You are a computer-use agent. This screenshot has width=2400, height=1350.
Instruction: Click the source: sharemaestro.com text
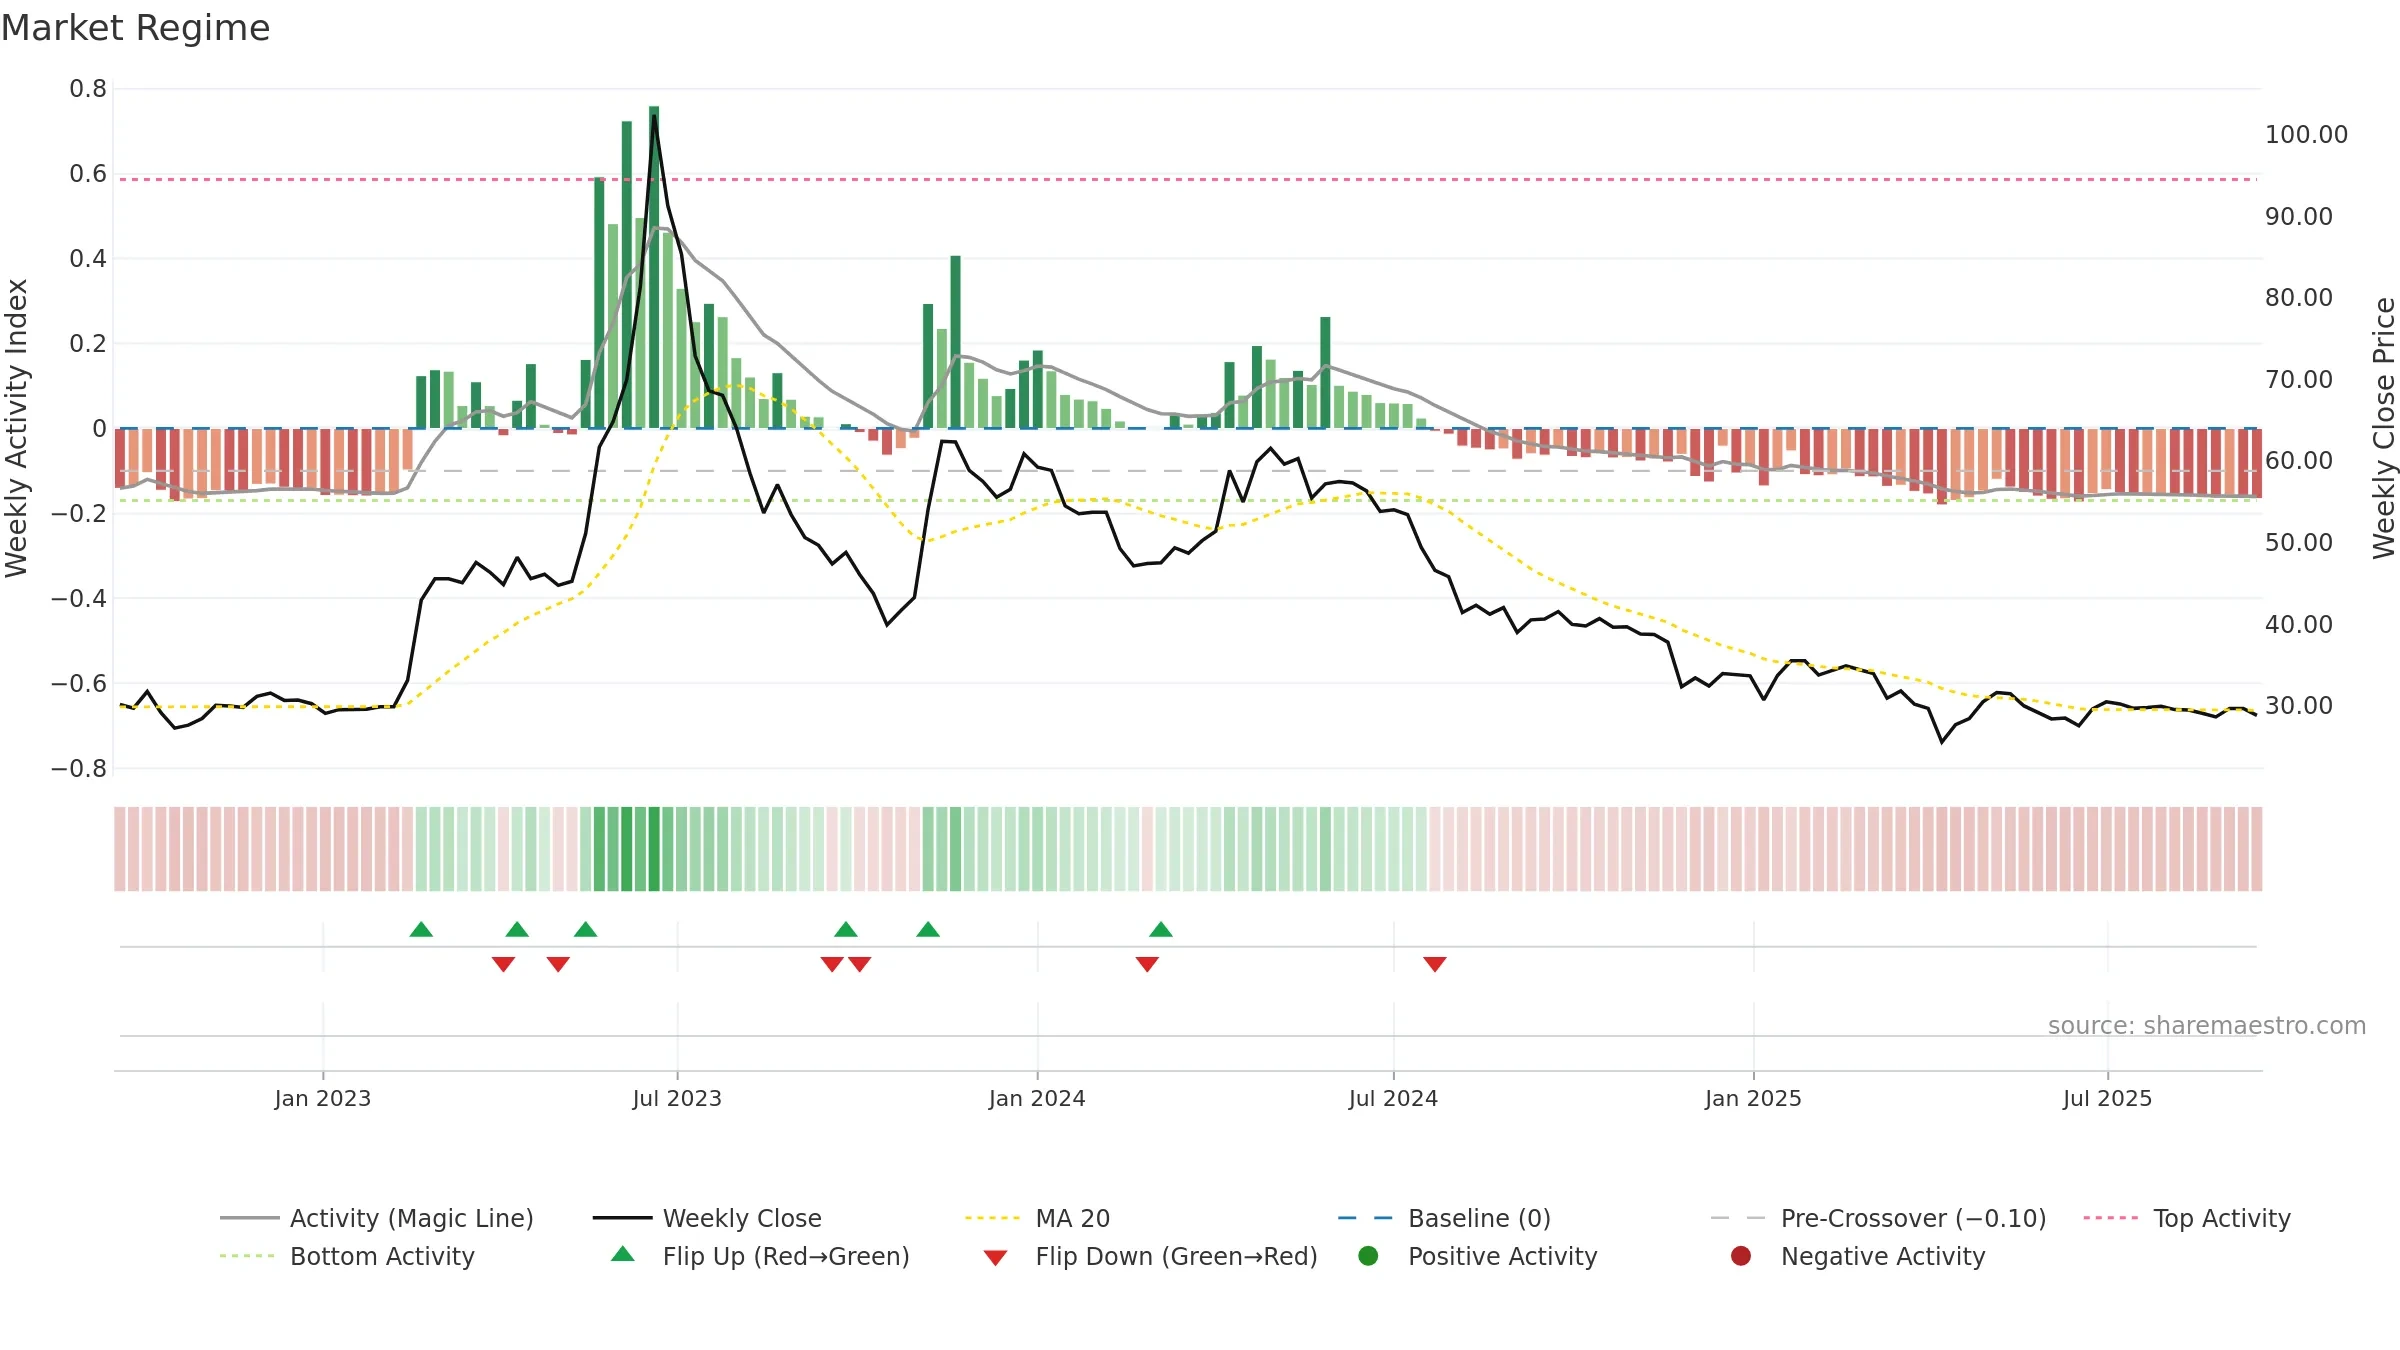(x=2207, y=1026)
